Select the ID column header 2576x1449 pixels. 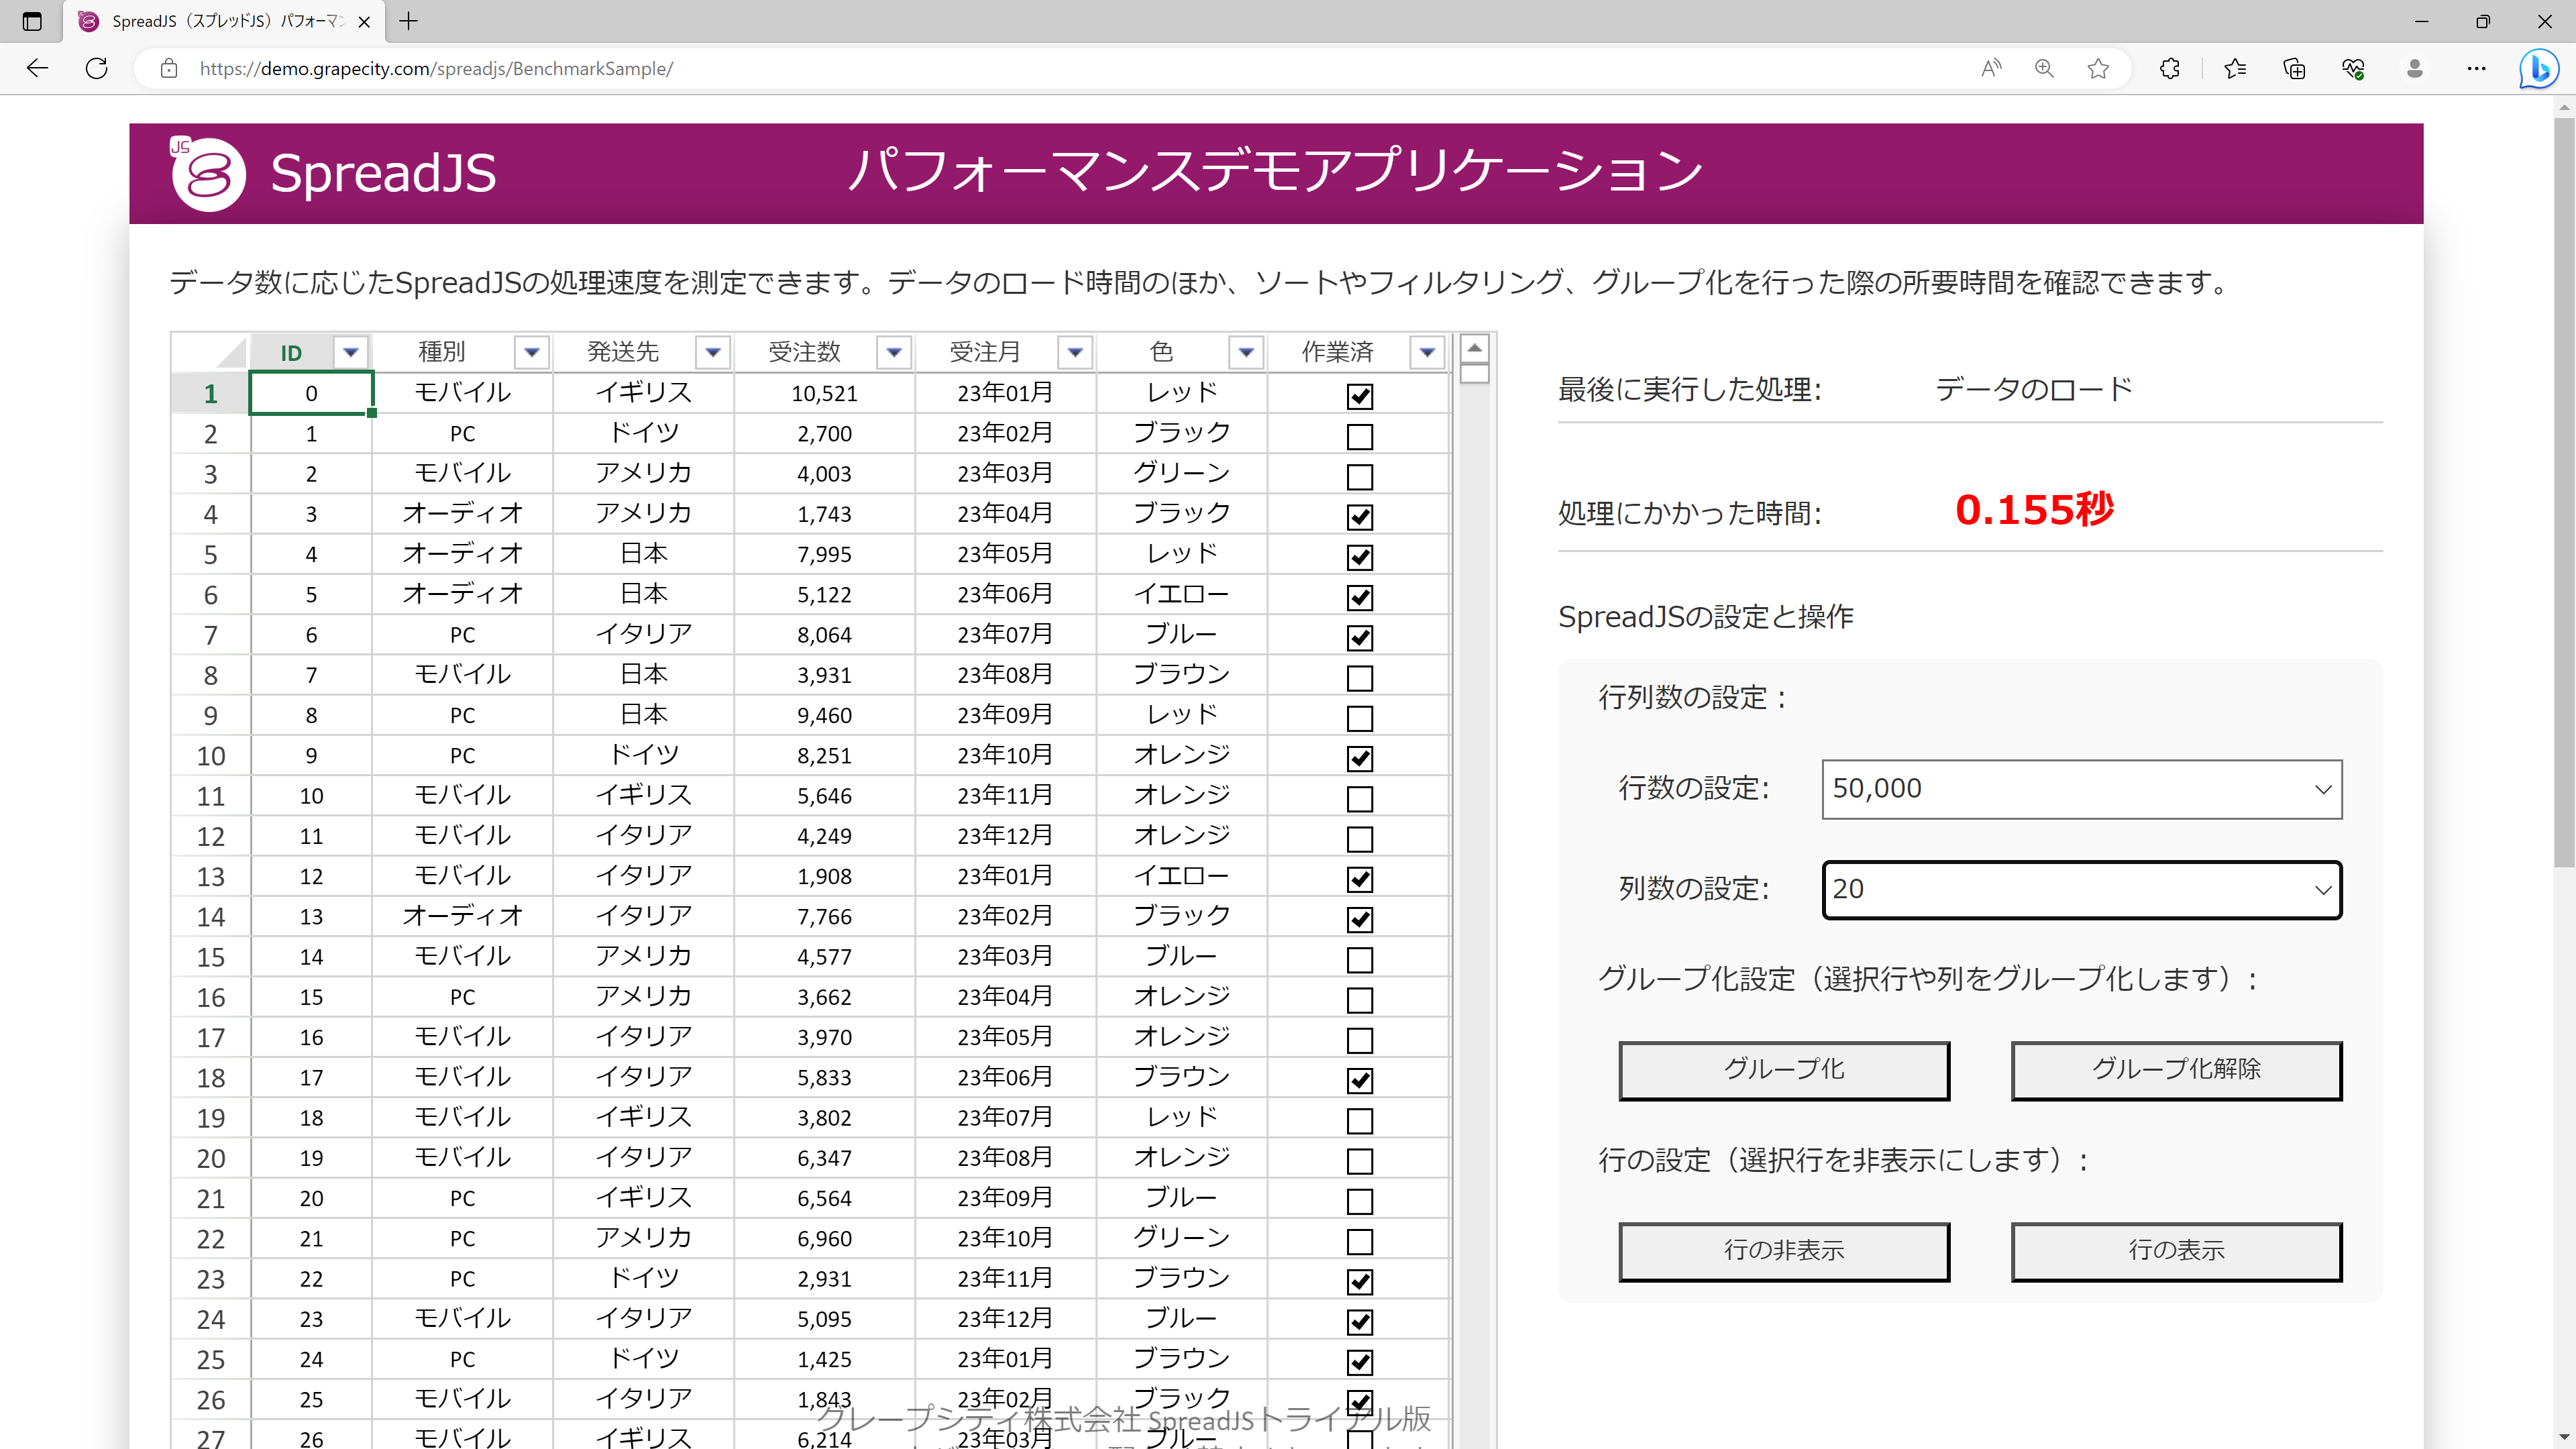click(291, 352)
